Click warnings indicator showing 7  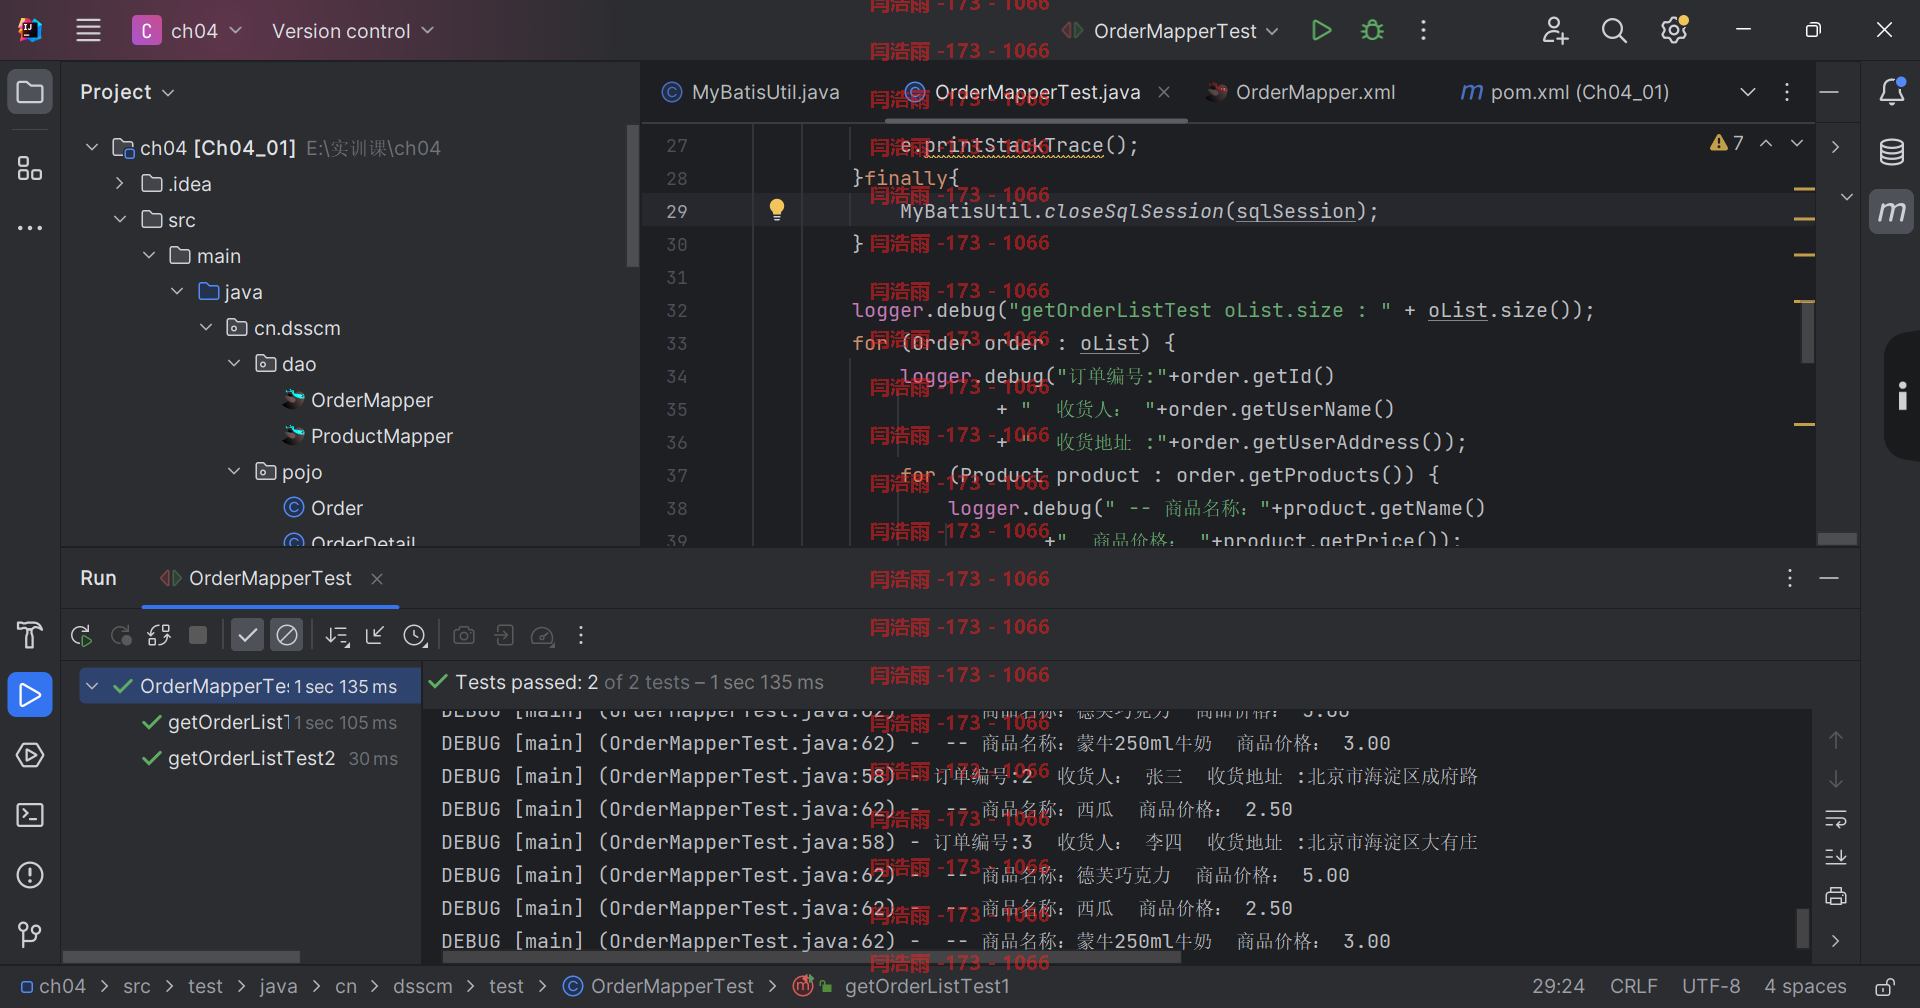click(1727, 143)
